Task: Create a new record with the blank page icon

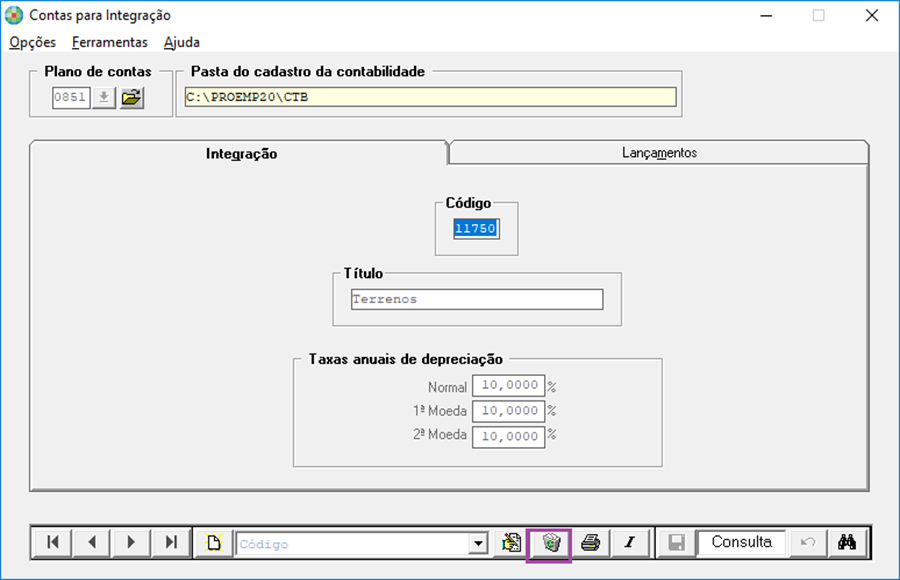Action: (214, 542)
